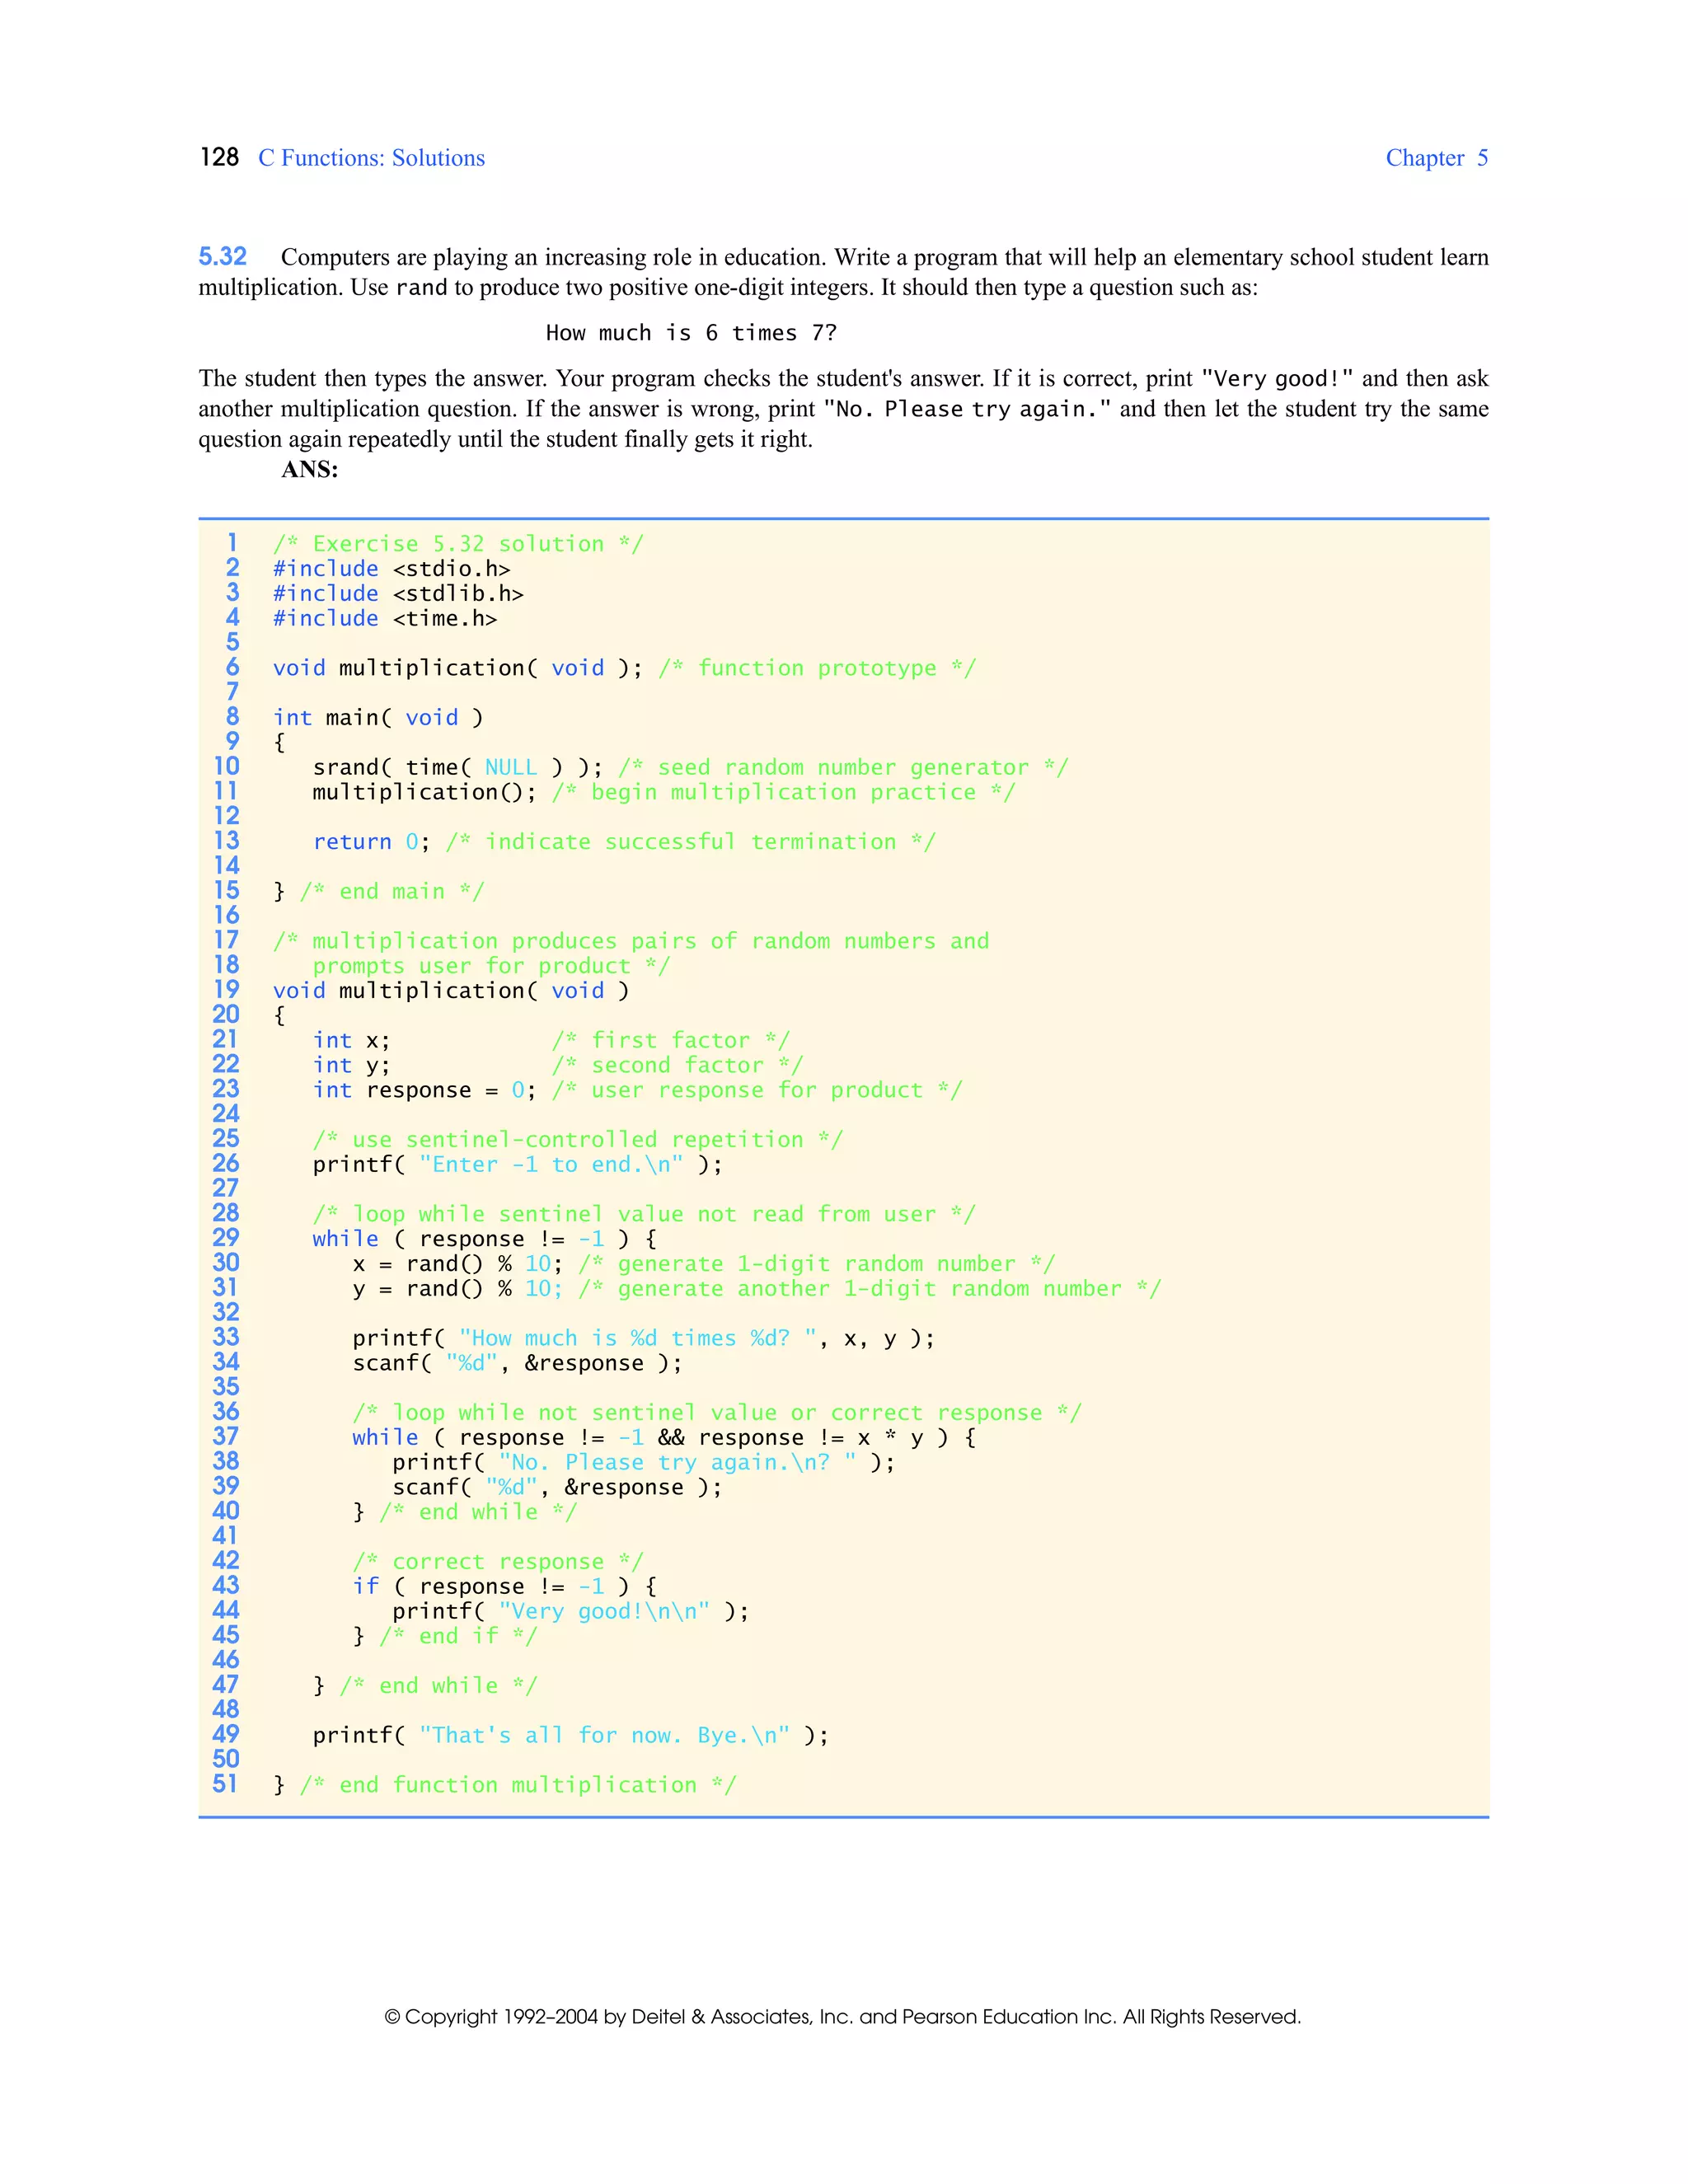1688x2184 pixels.
Task: Click line 1 Exercise 5.32 solution comment
Action: (458, 544)
